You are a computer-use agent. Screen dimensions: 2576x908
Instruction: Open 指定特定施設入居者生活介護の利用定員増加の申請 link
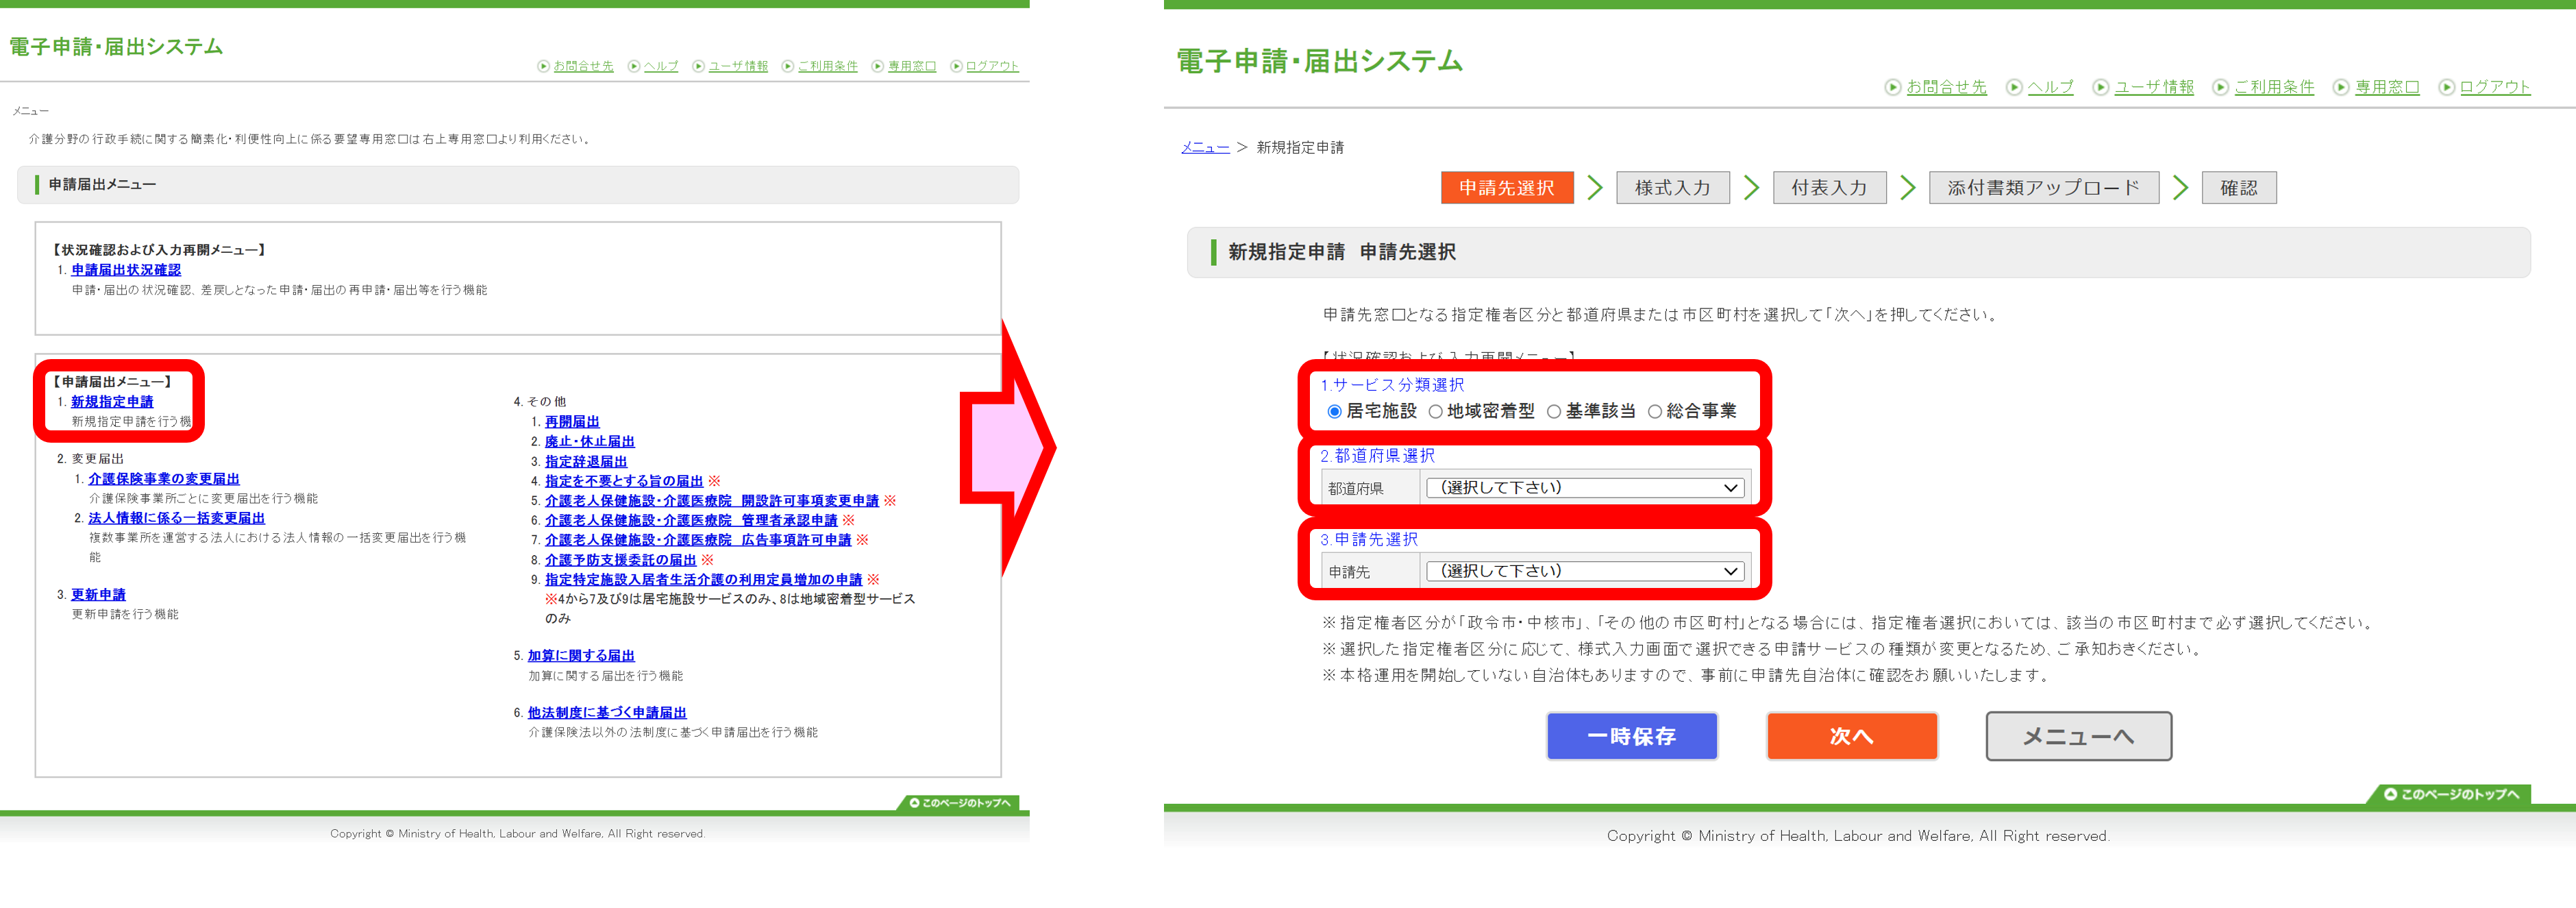pos(703,580)
